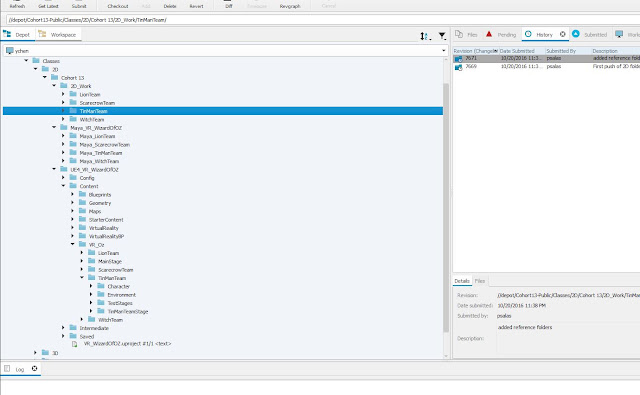Sort by the Date Submitted column header
This screenshot has width=640, height=395.
point(522,51)
